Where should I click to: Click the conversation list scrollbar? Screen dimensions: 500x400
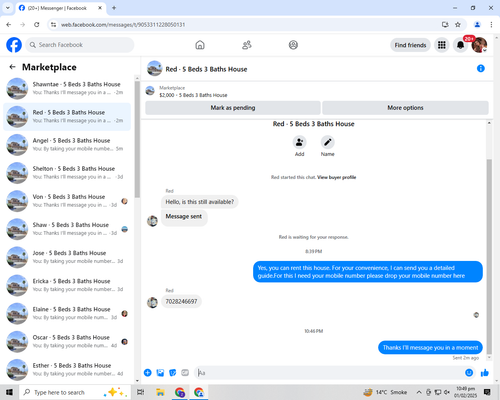pyautogui.click(x=137, y=139)
